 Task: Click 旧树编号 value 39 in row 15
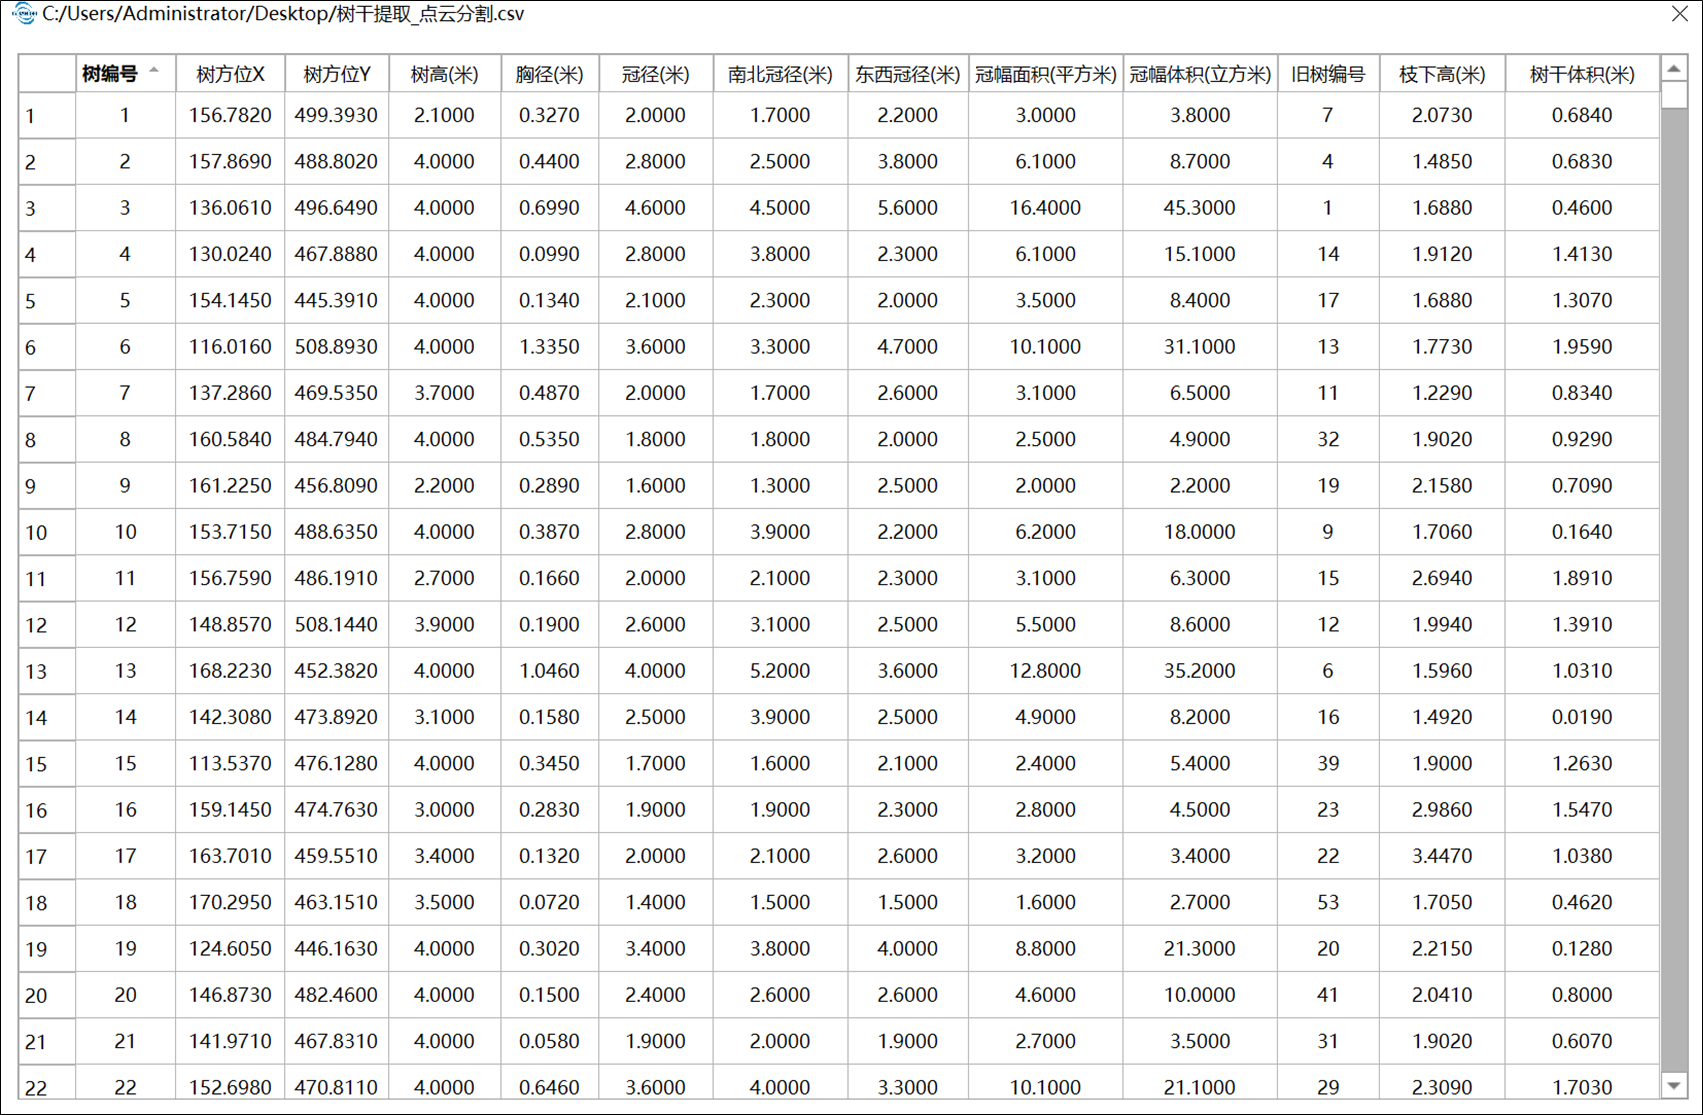pyautogui.click(x=1328, y=764)
